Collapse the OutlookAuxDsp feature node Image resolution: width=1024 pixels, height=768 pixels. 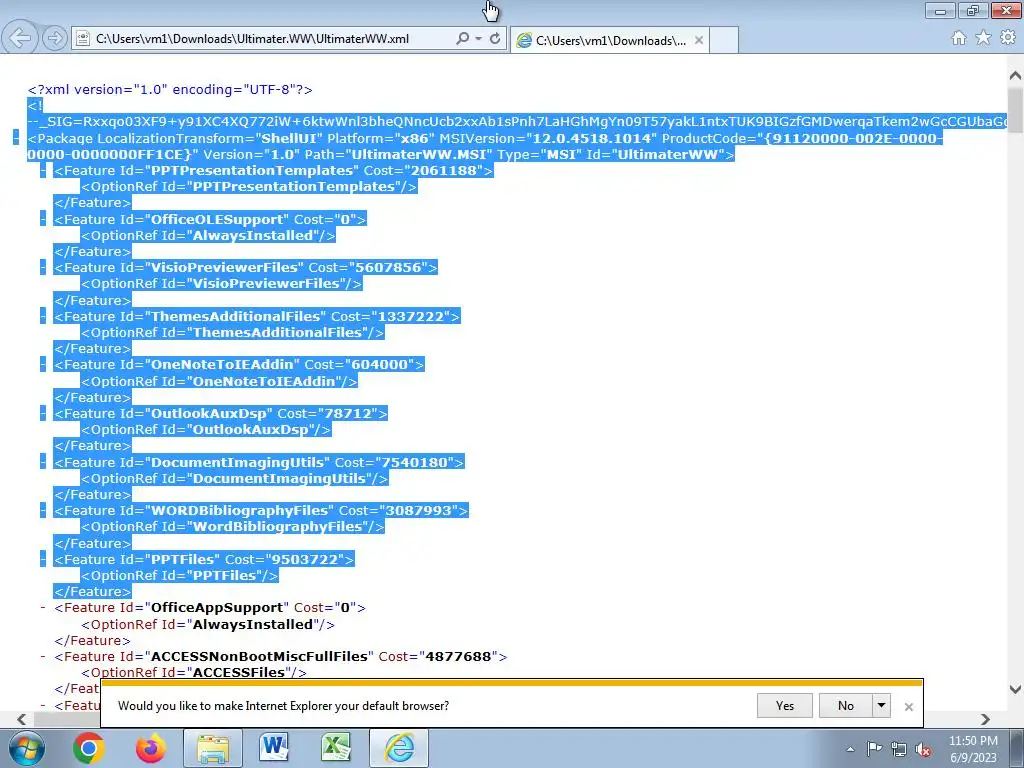point(43,413)
